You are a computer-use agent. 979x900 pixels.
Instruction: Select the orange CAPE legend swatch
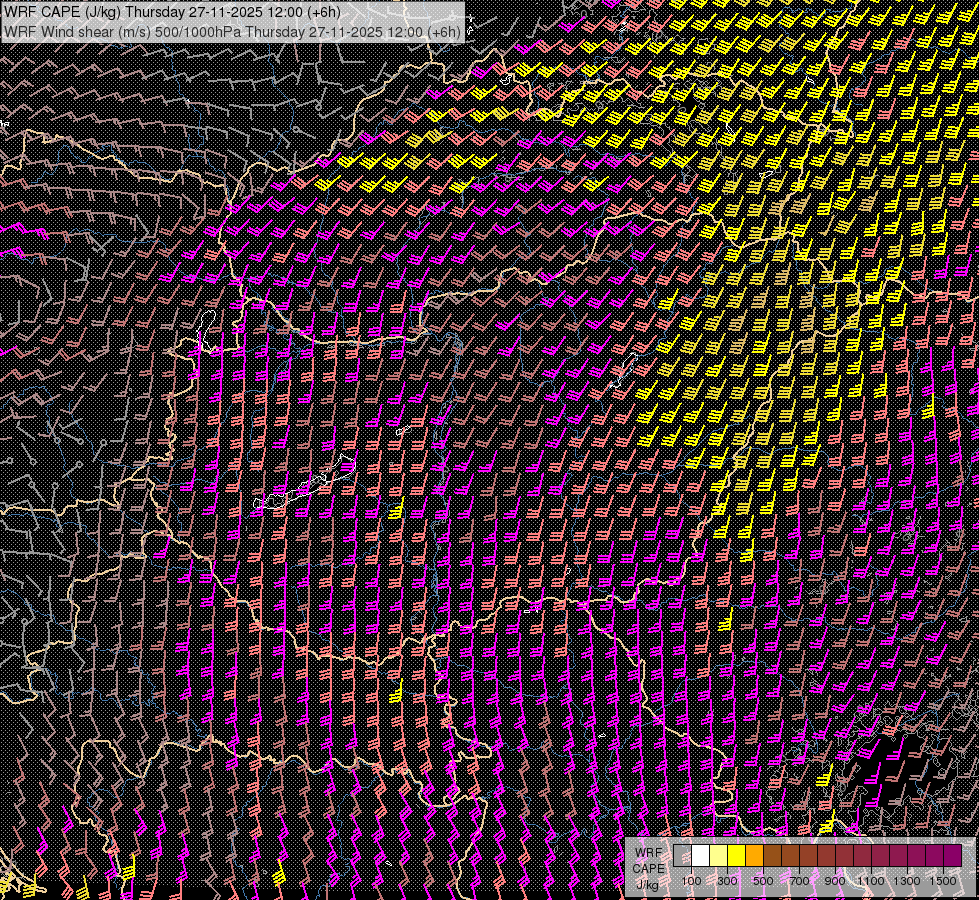tap(754, 856)
